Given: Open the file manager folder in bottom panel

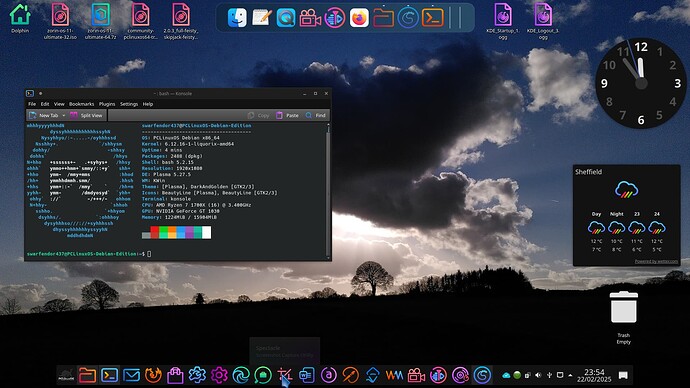Looking at the screenshot, I should point(87,375).
